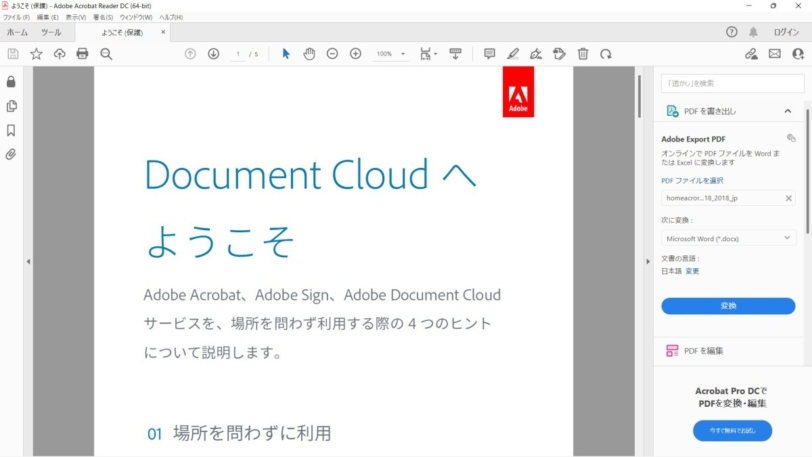Open zoom level 100% dropdown
The image size is (812, 457).
[391, 54]
